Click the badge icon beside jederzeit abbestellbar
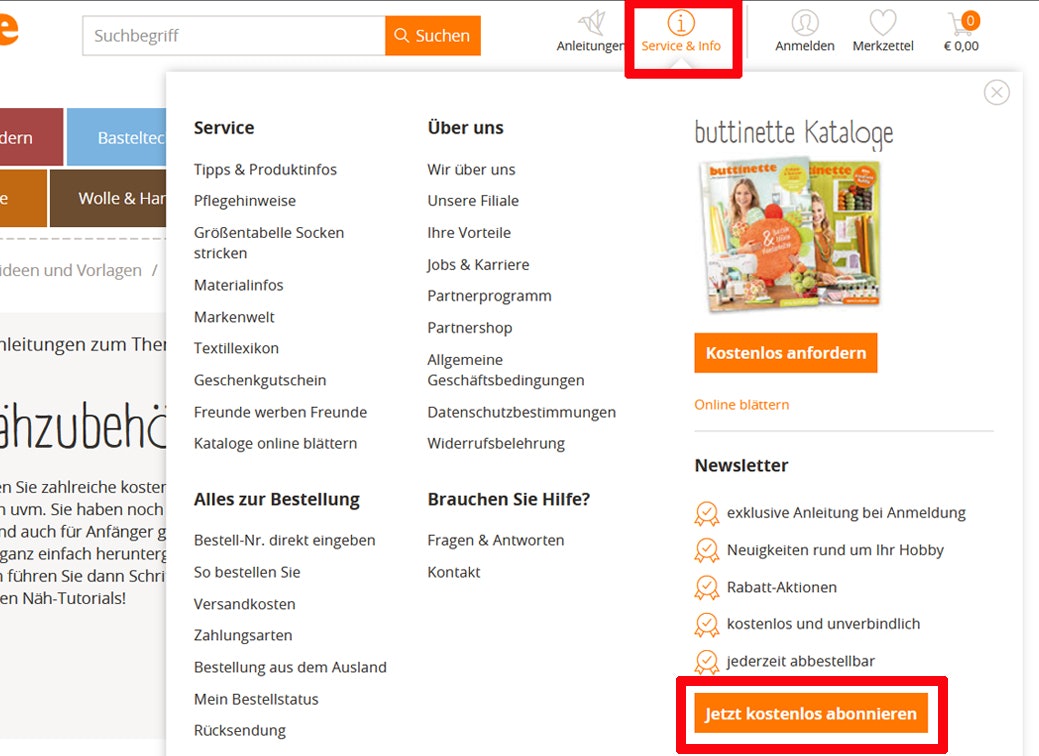The height and width of the screenshot is (756, 1039). 707,662
